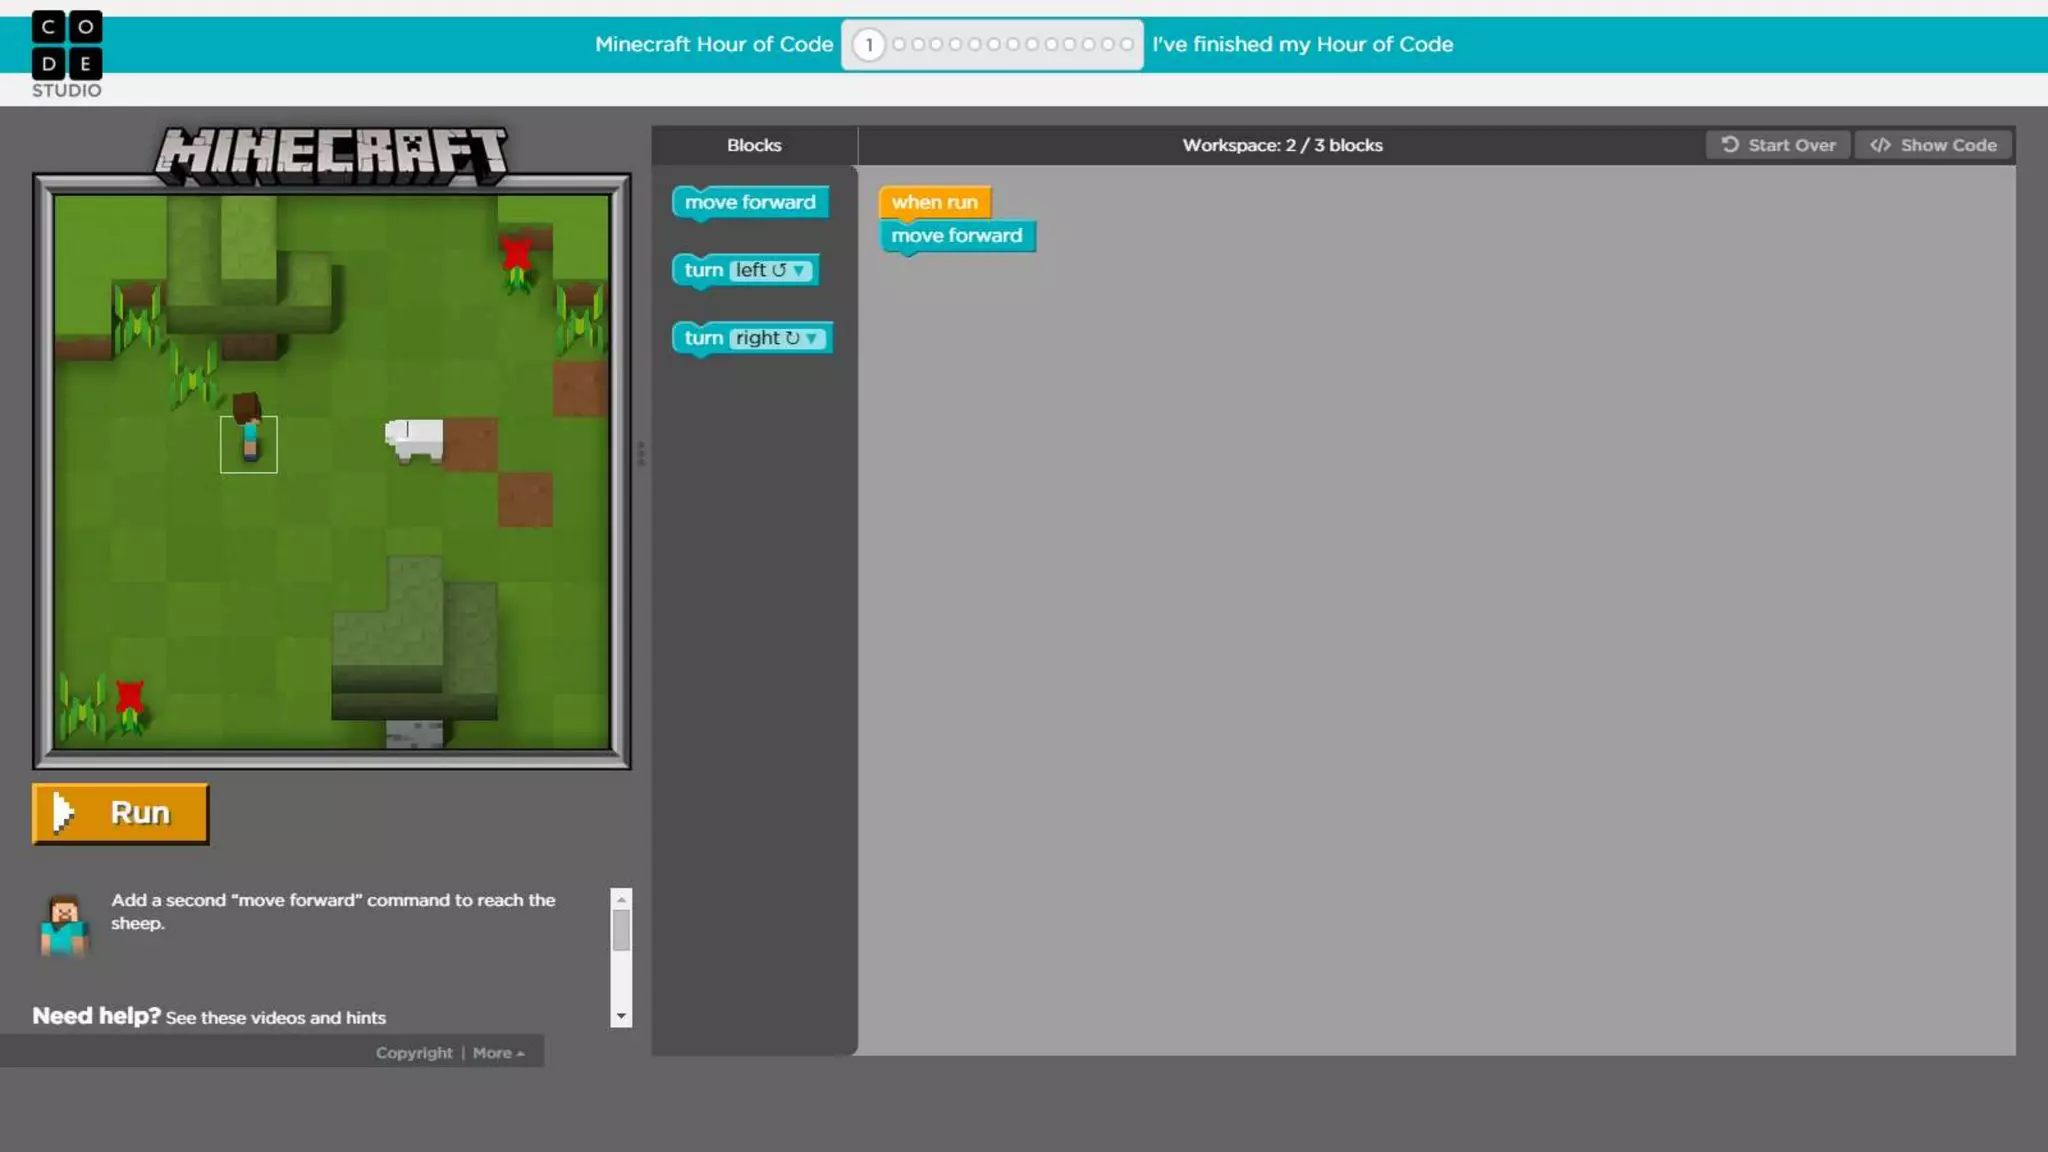The height and width of the screenshot is (1152, 2048).
Task: Select puzzle level 1 bubble
Action: [869, 44]
